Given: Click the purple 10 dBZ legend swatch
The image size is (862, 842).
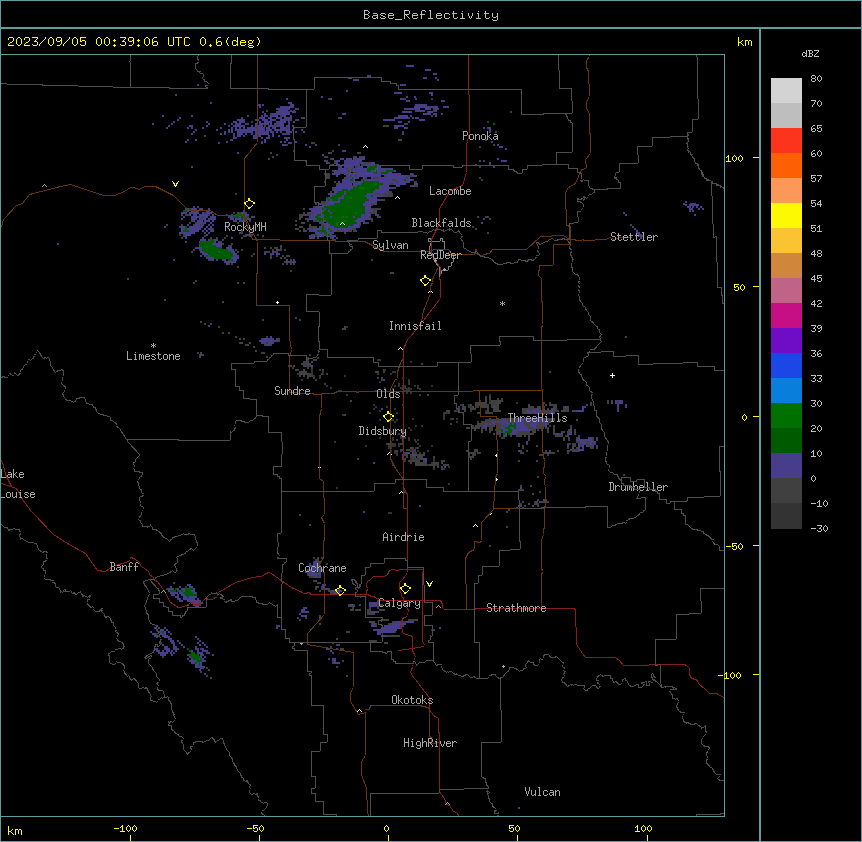Looking at the screenshot, I should click(786, 466).
